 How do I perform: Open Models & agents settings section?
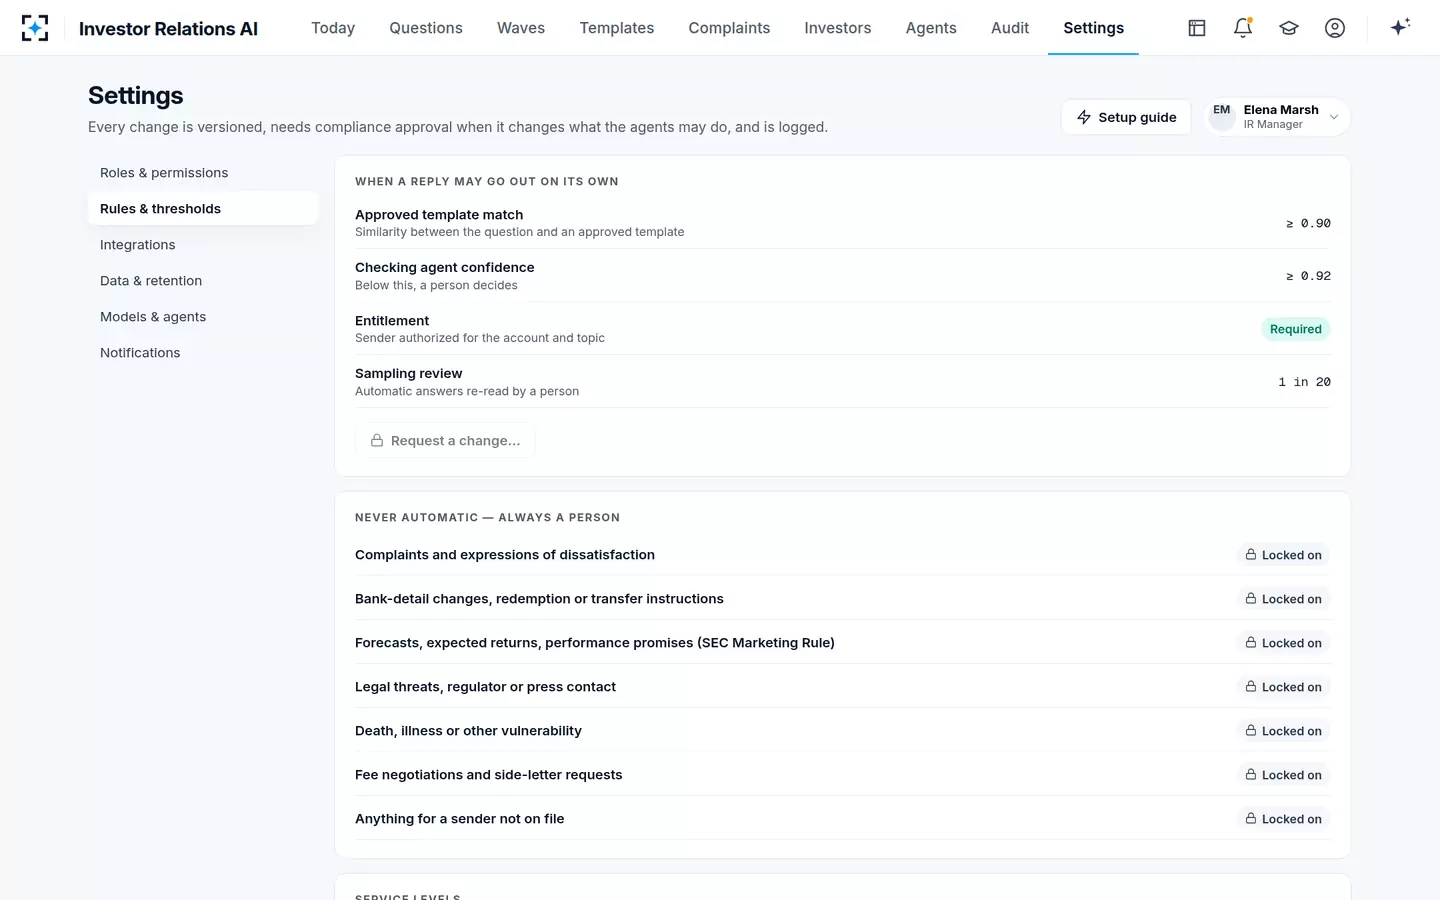[x=203, y=317]
